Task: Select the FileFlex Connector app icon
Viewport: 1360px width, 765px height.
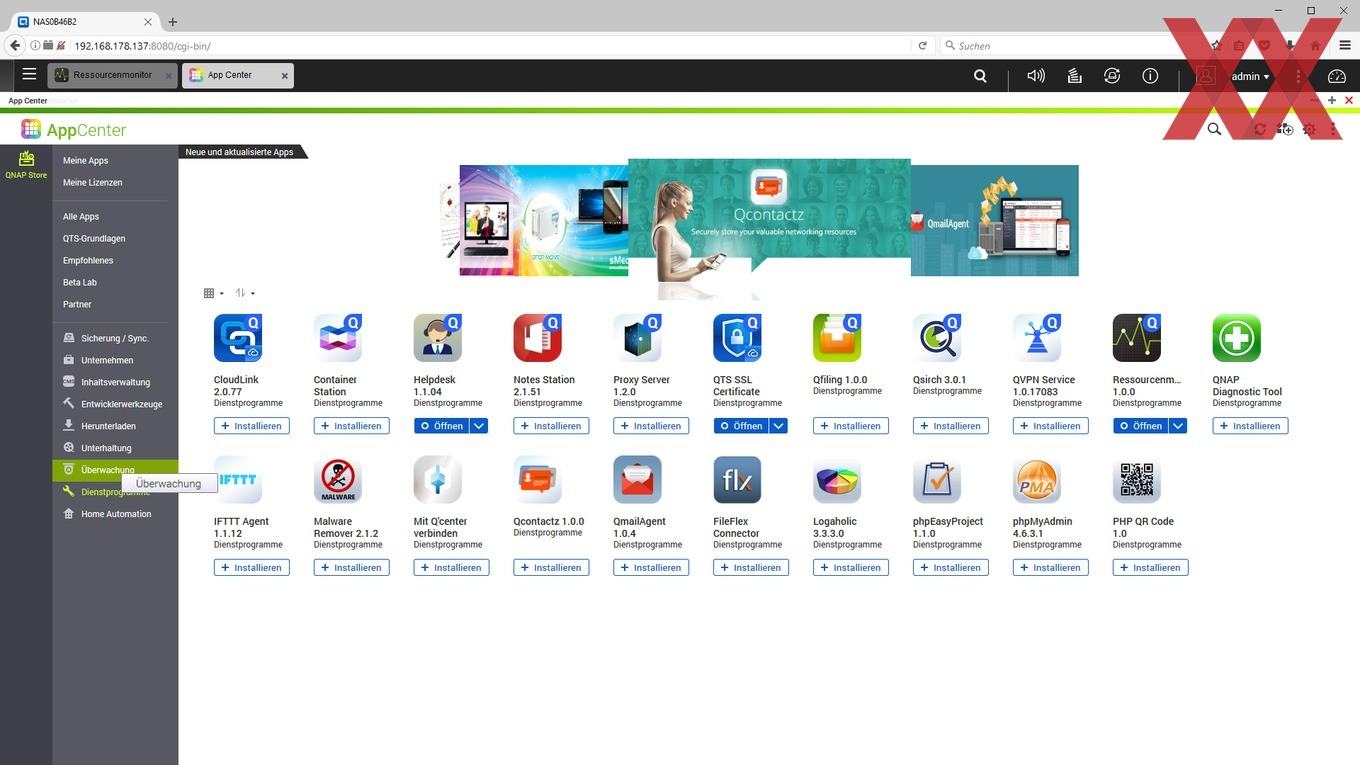Action: click(x=738, y=480)
